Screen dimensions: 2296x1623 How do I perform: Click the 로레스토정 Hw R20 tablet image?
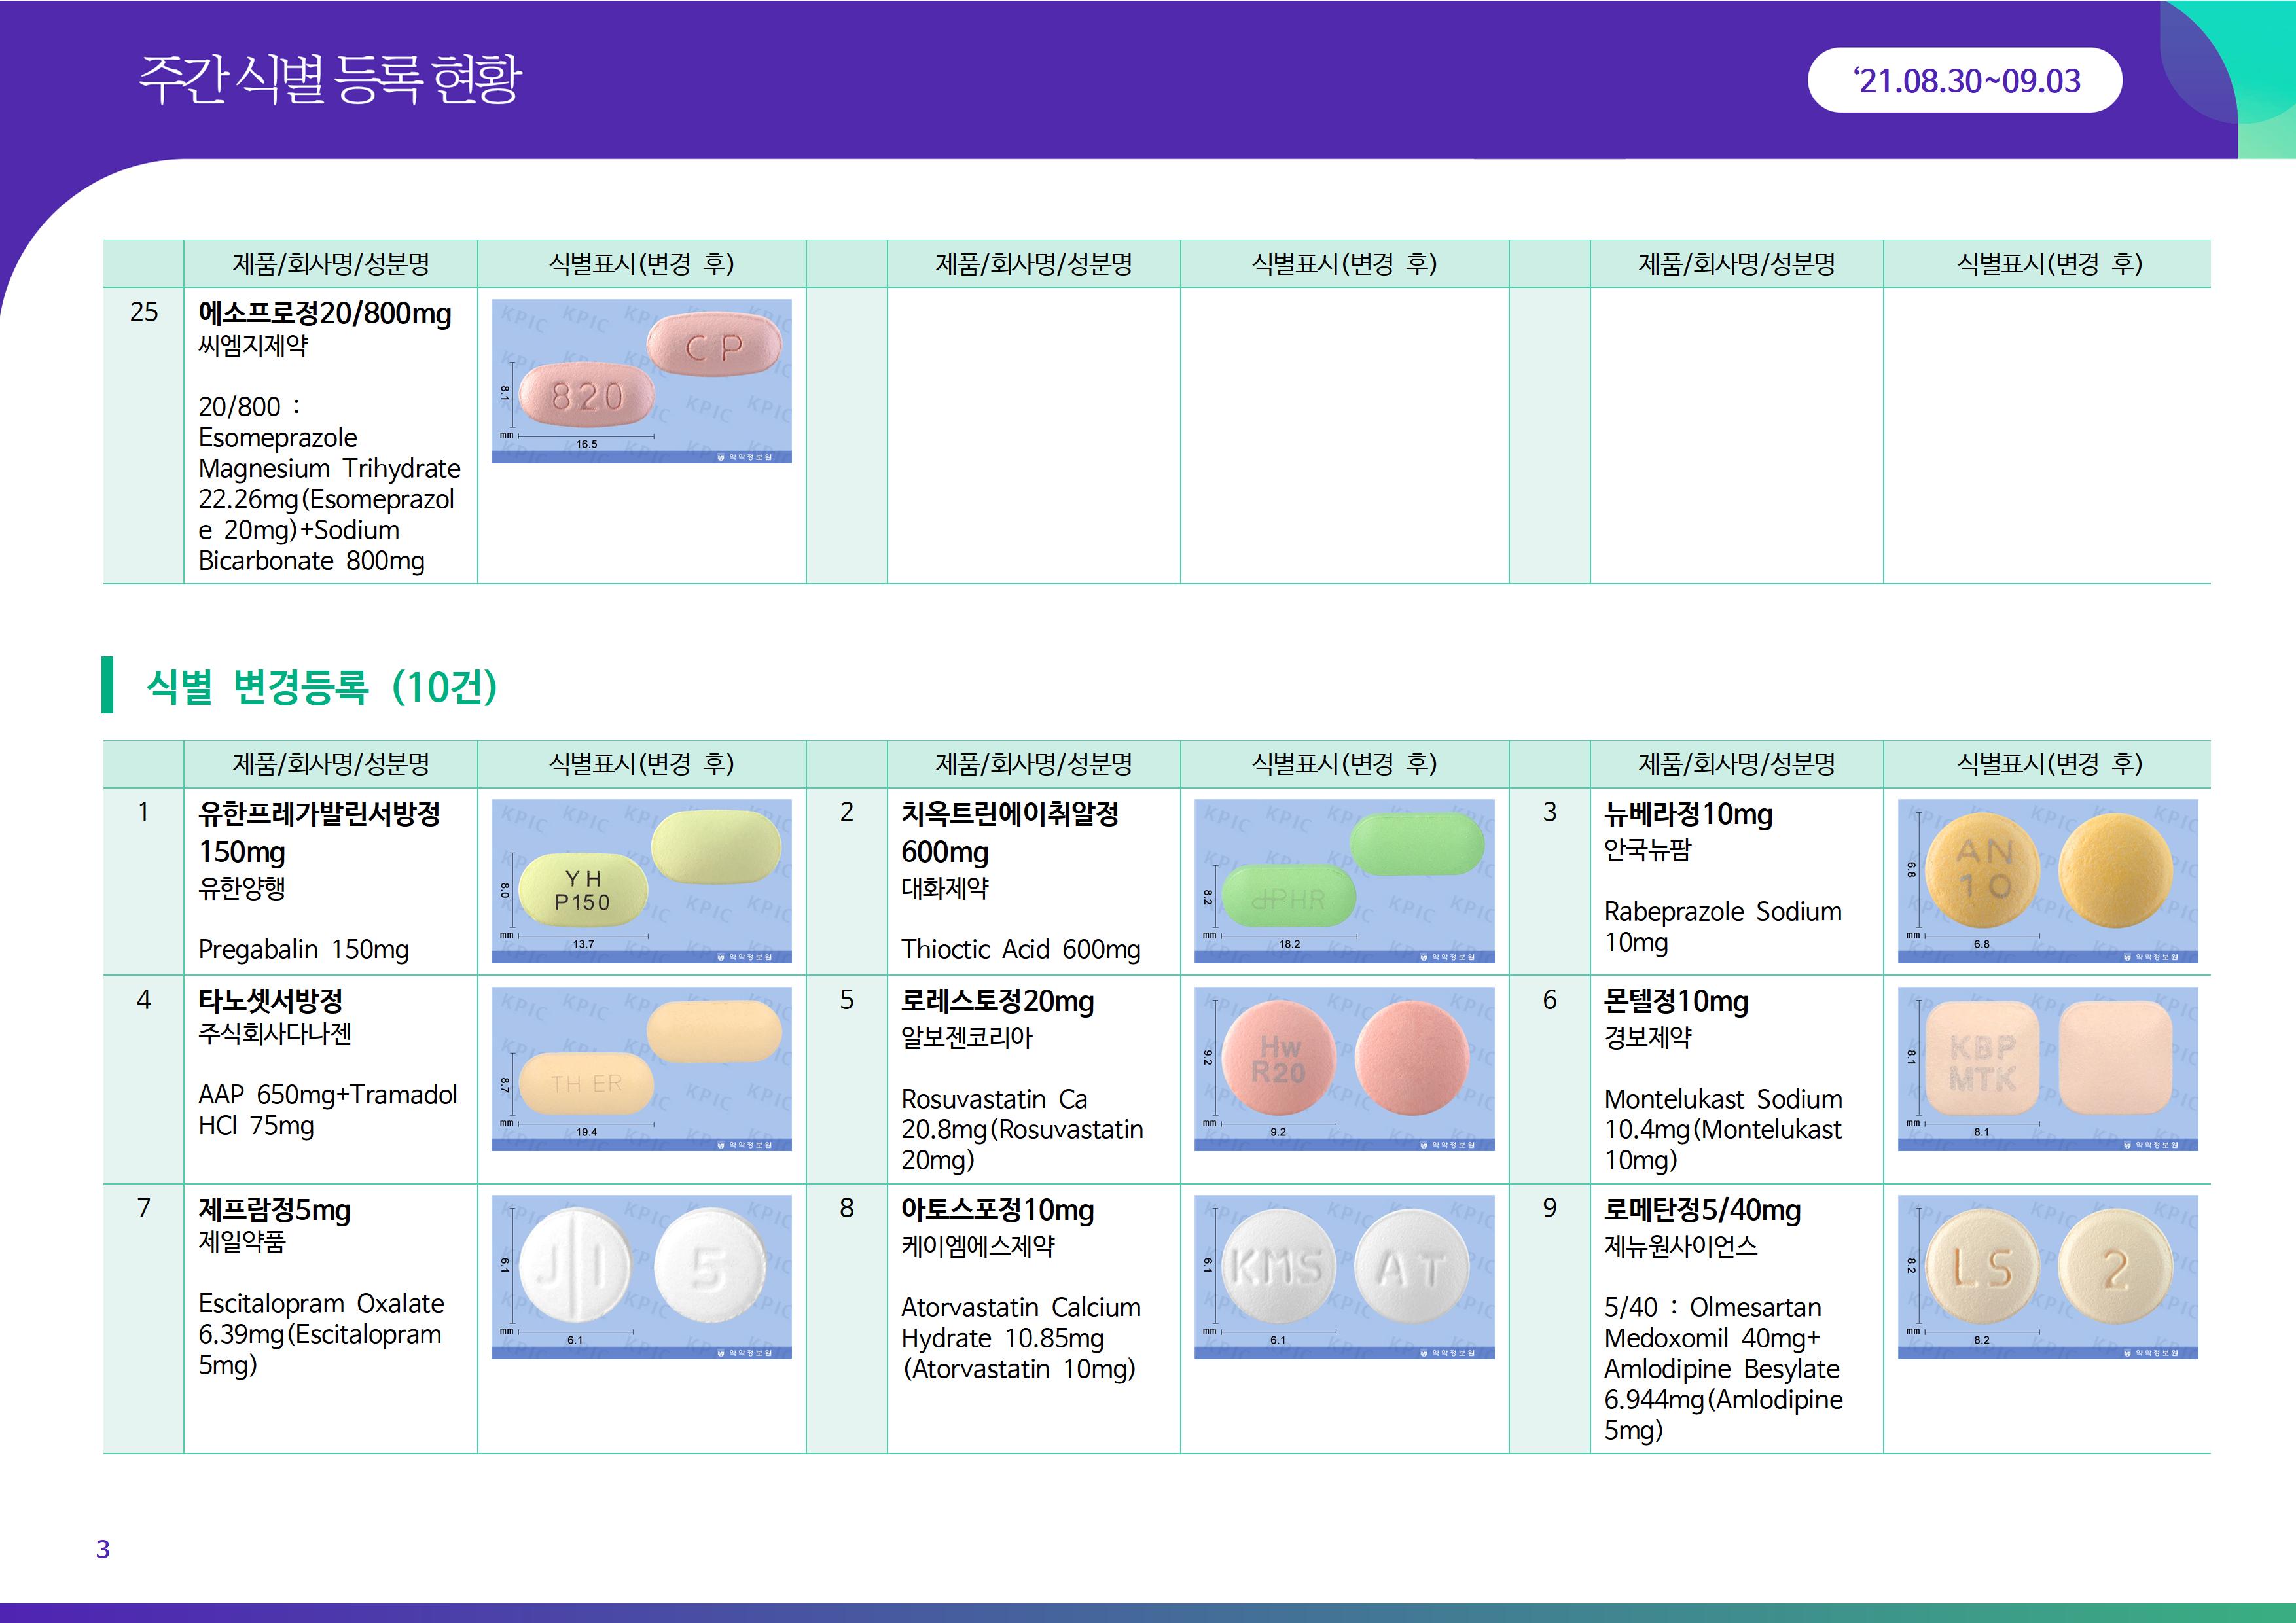tap(1344, 1068)
